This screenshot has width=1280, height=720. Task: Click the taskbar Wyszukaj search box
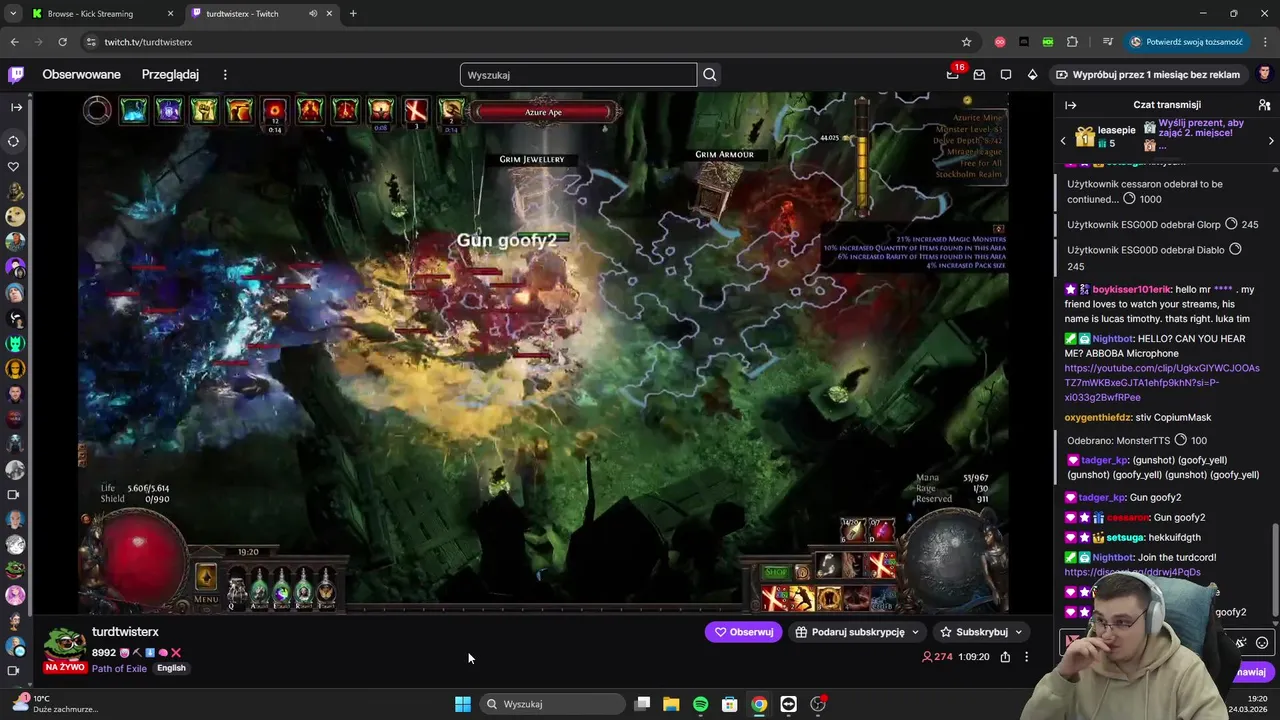pos(551,704)
